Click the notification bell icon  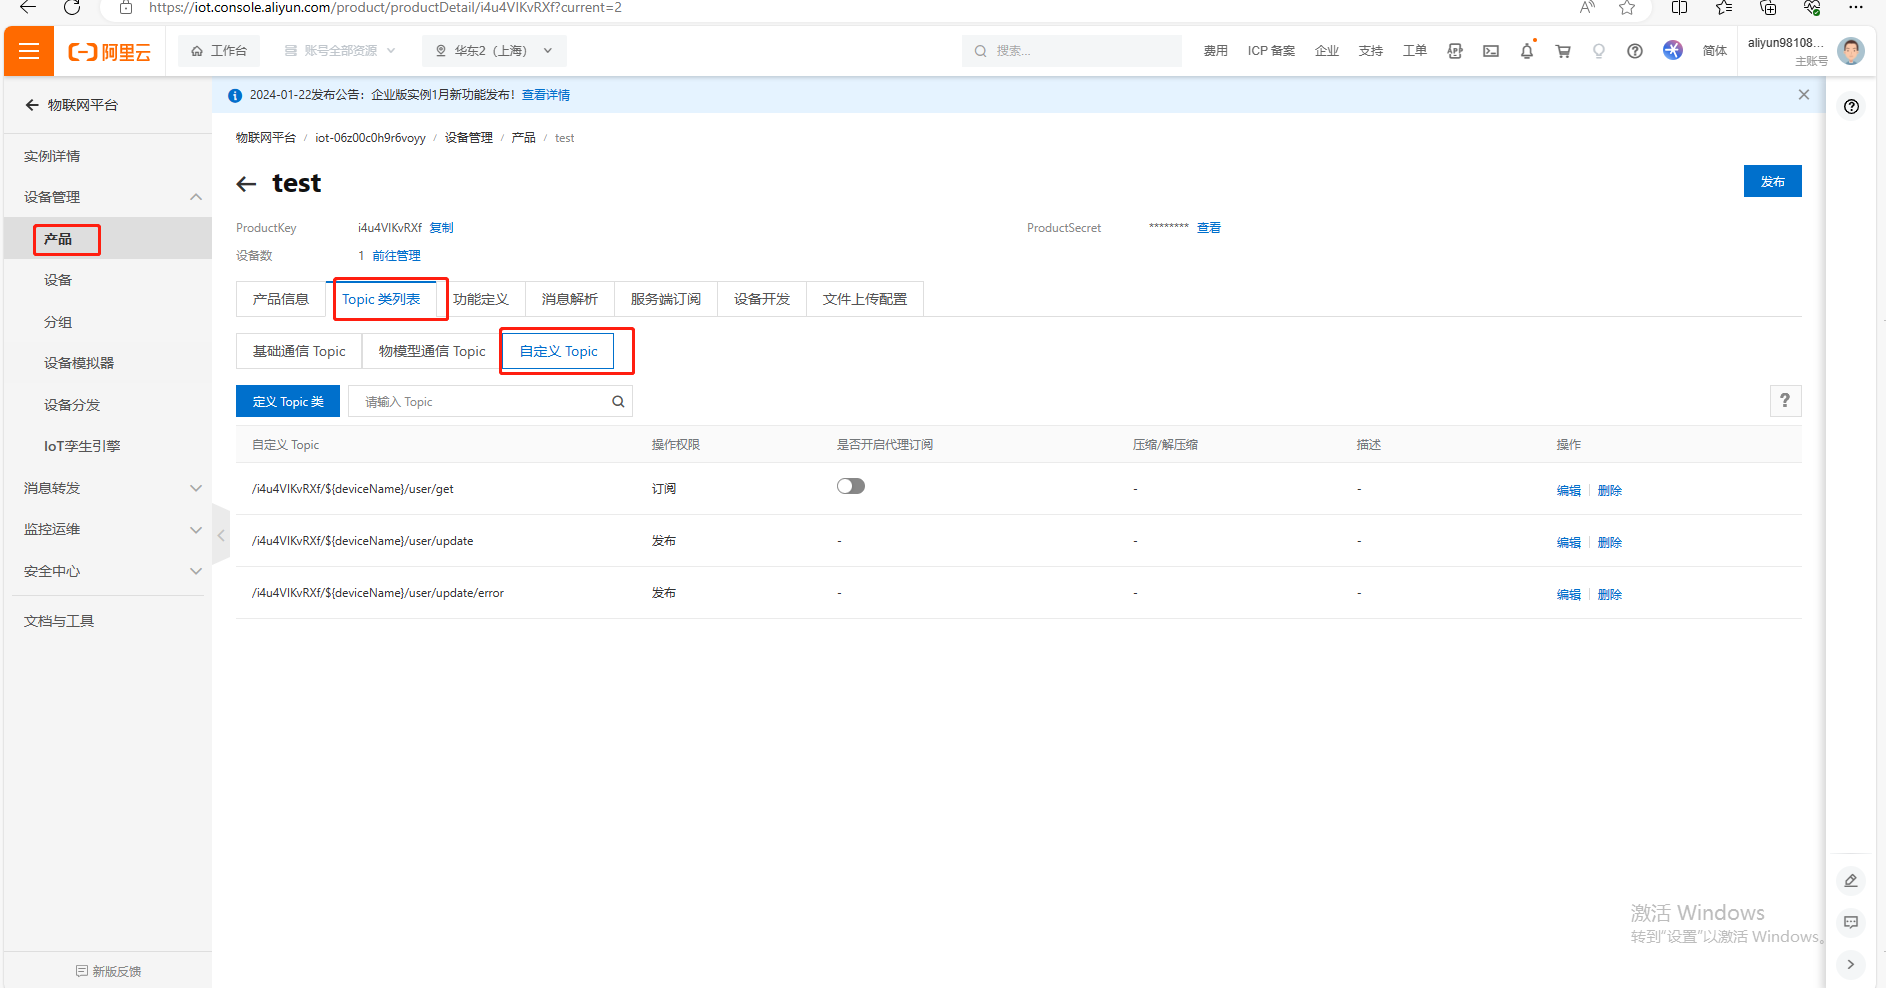(1526, 51)
